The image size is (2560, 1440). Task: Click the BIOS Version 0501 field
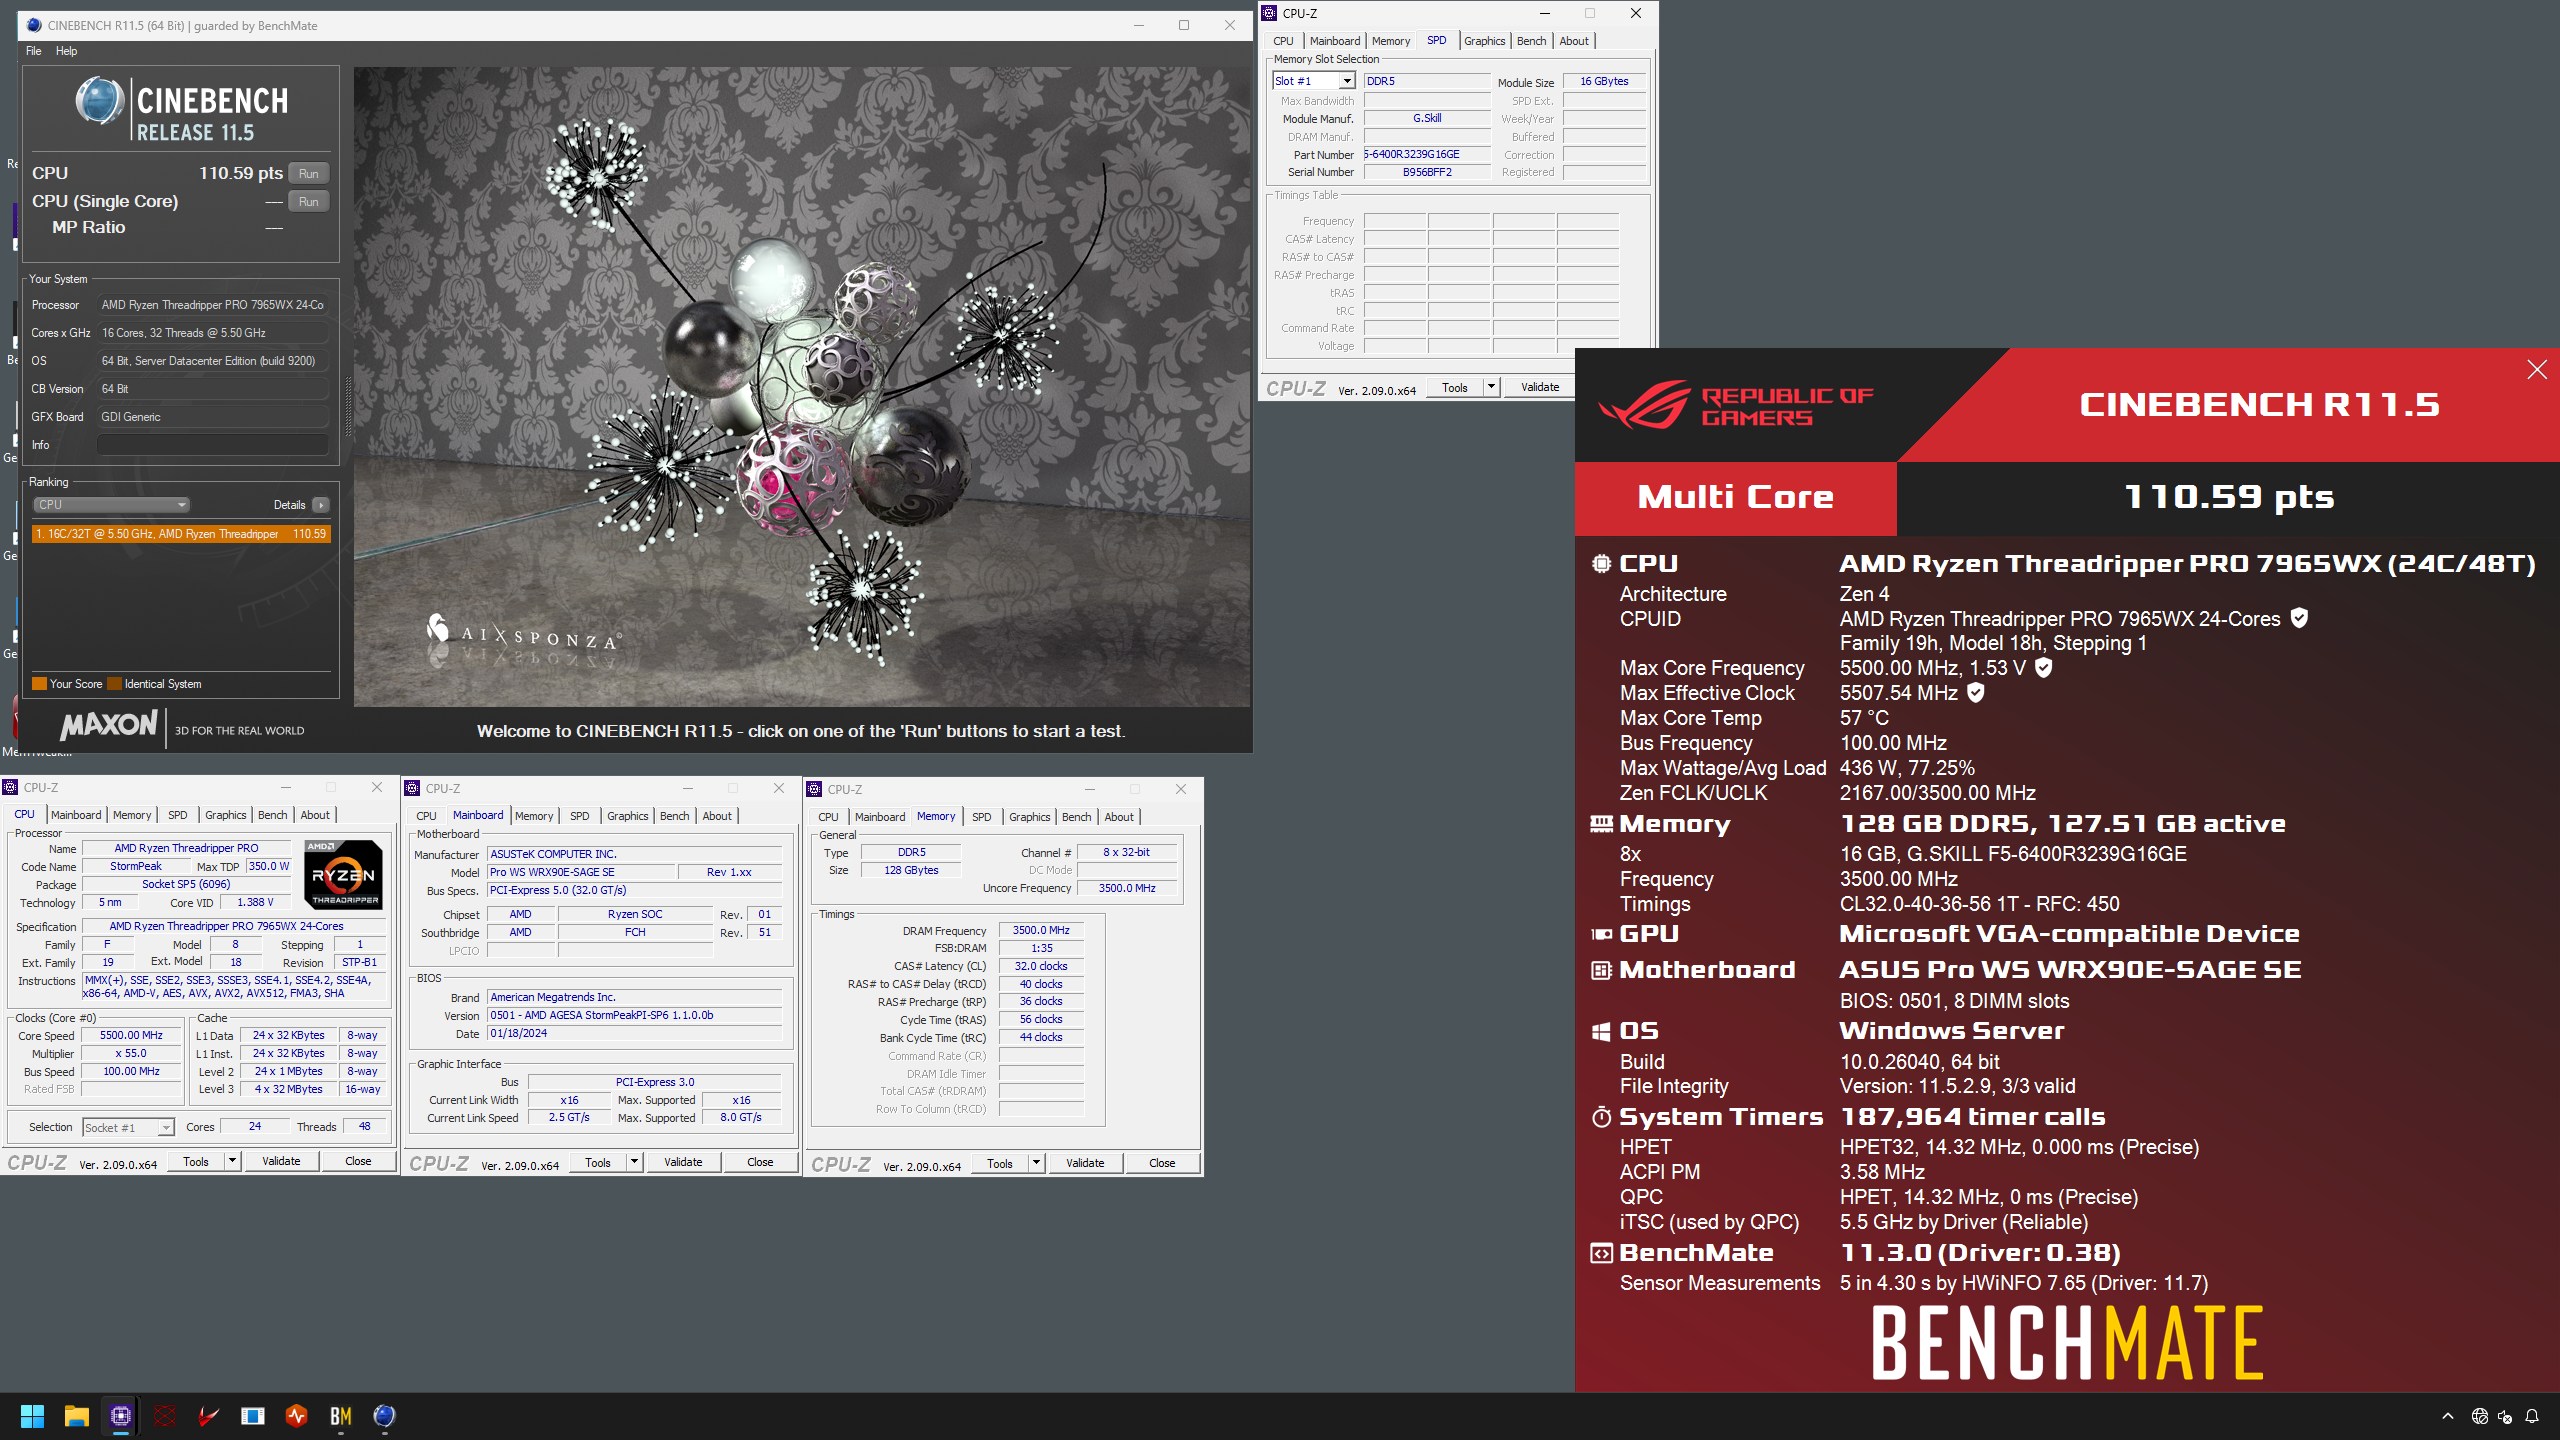634,1016
